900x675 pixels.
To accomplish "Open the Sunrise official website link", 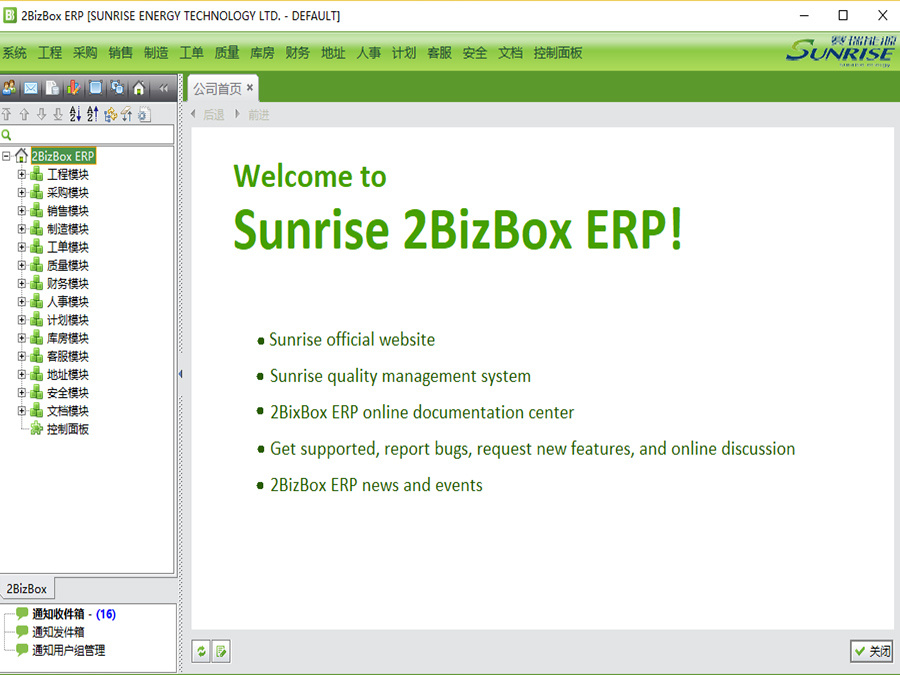I will 352,339.
